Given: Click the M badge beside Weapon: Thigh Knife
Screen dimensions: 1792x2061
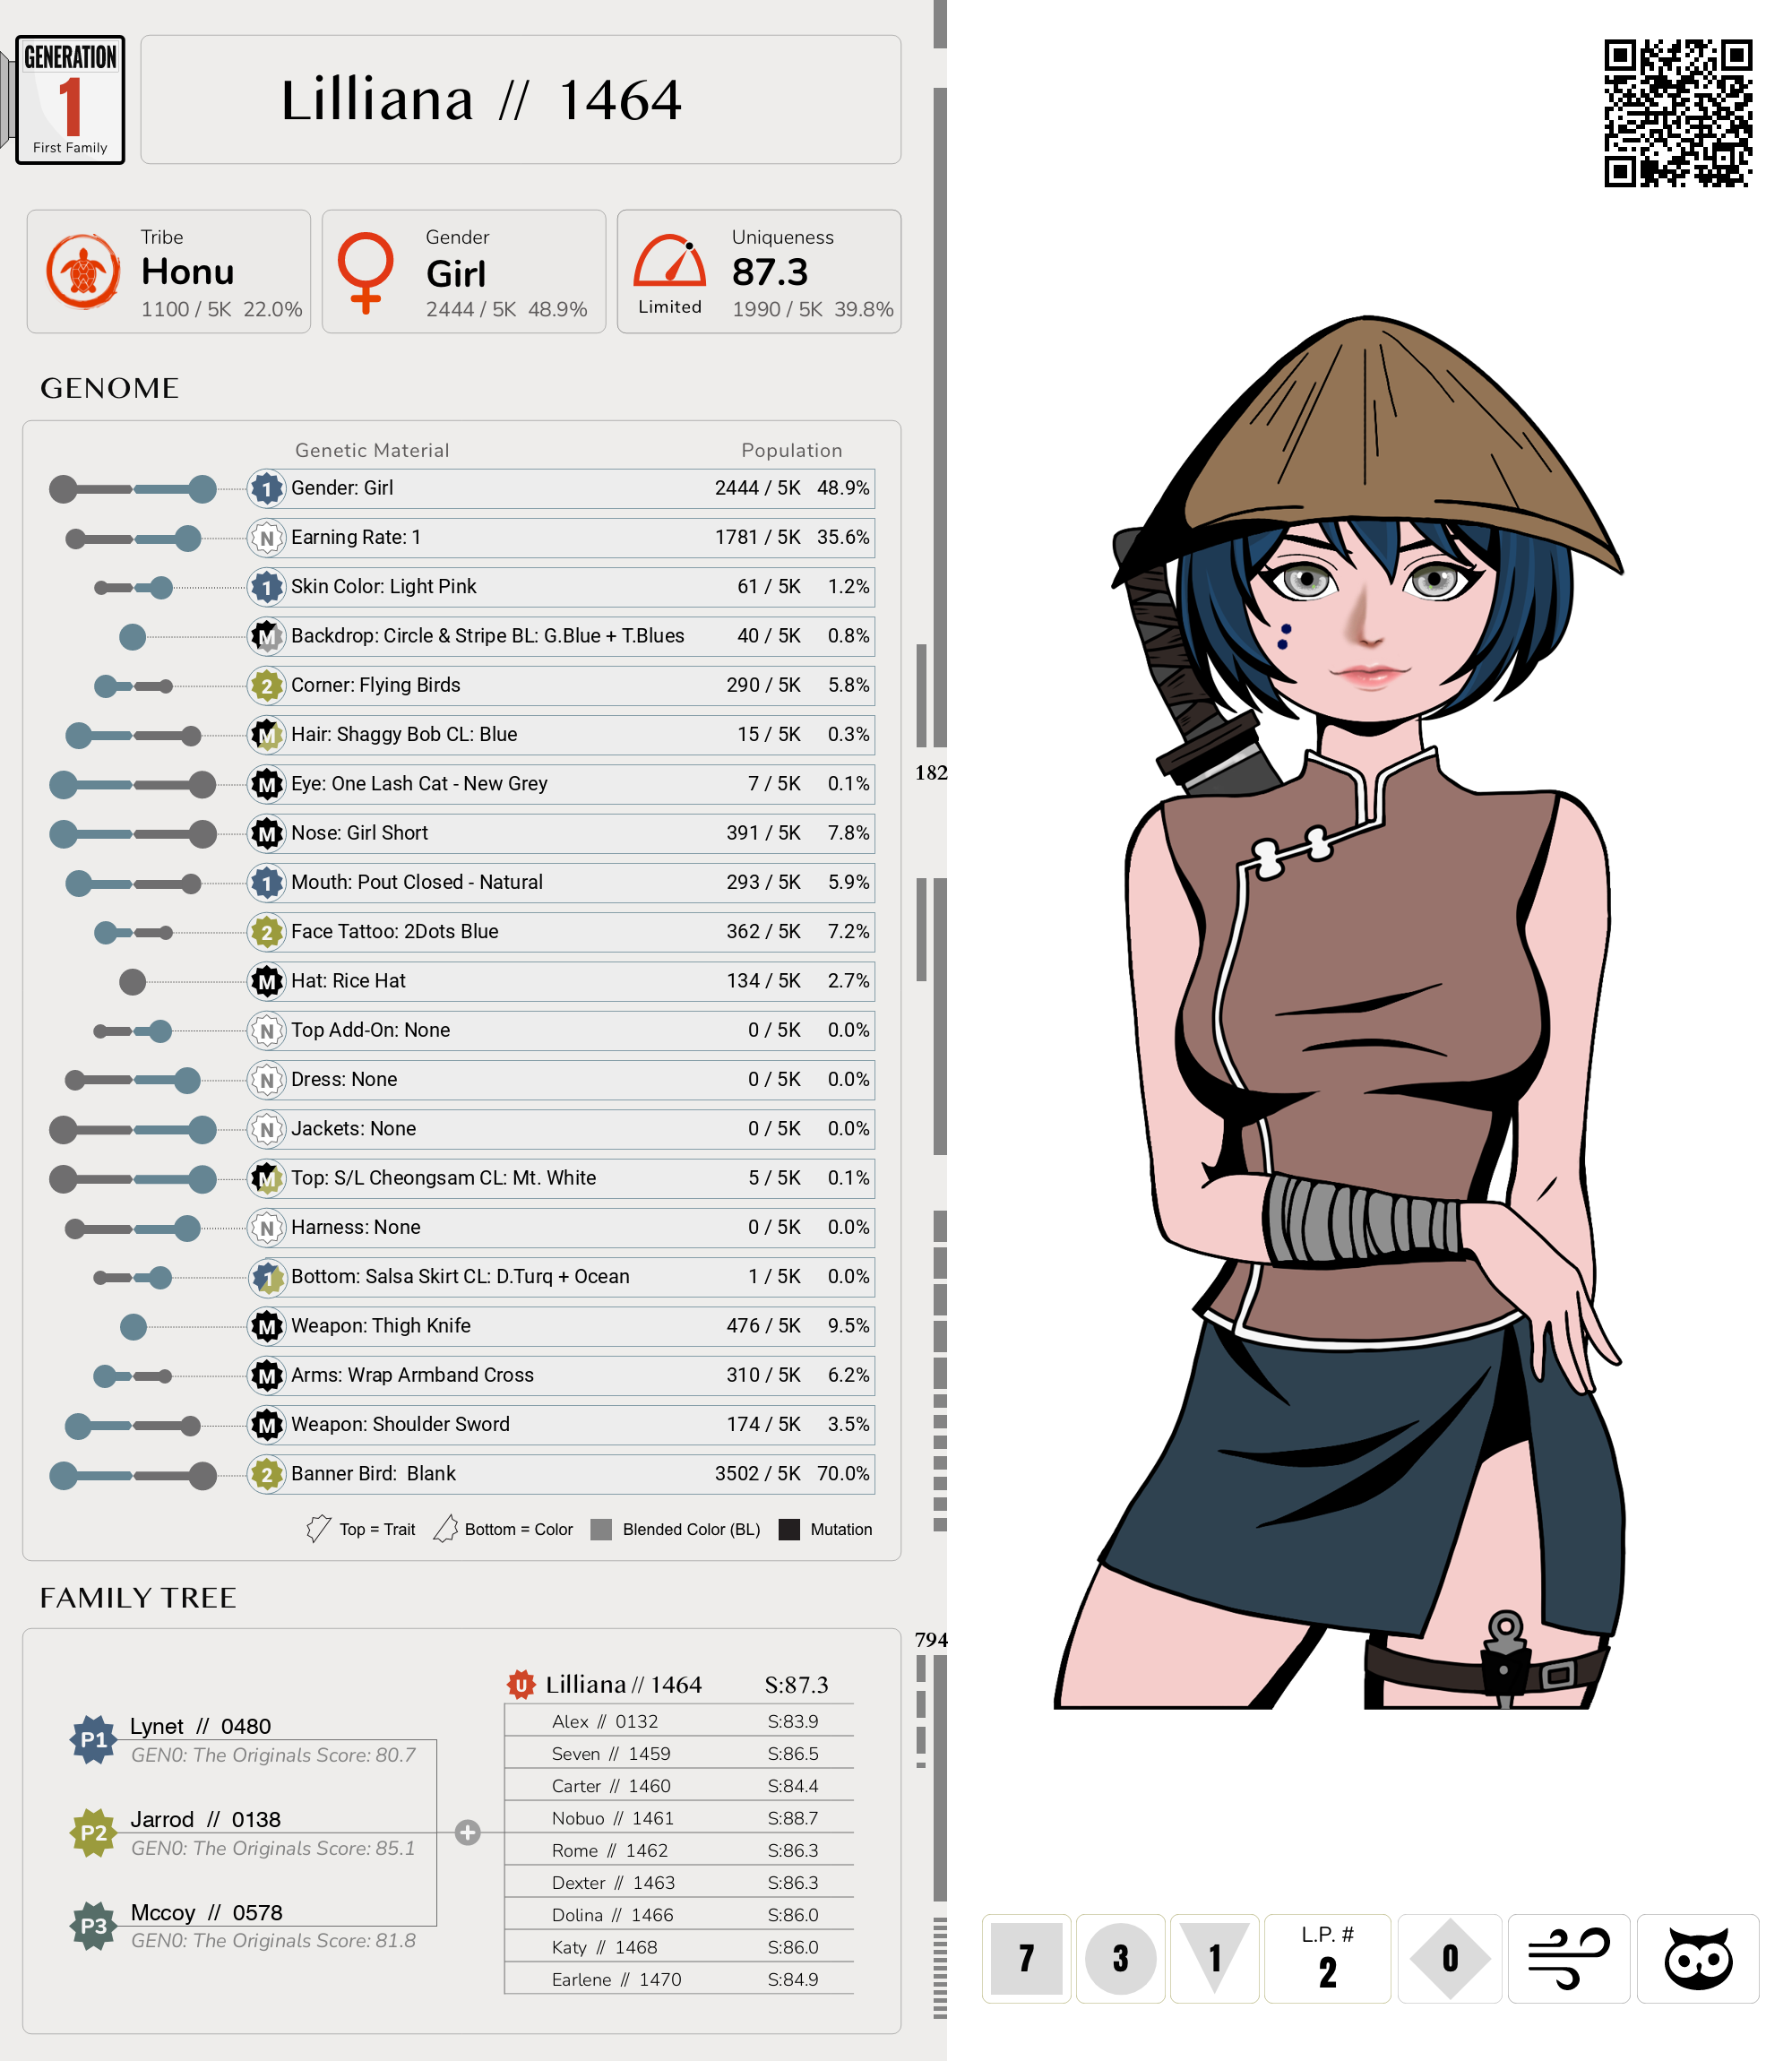Looking at the screenshot, I should pos(266,1326).
